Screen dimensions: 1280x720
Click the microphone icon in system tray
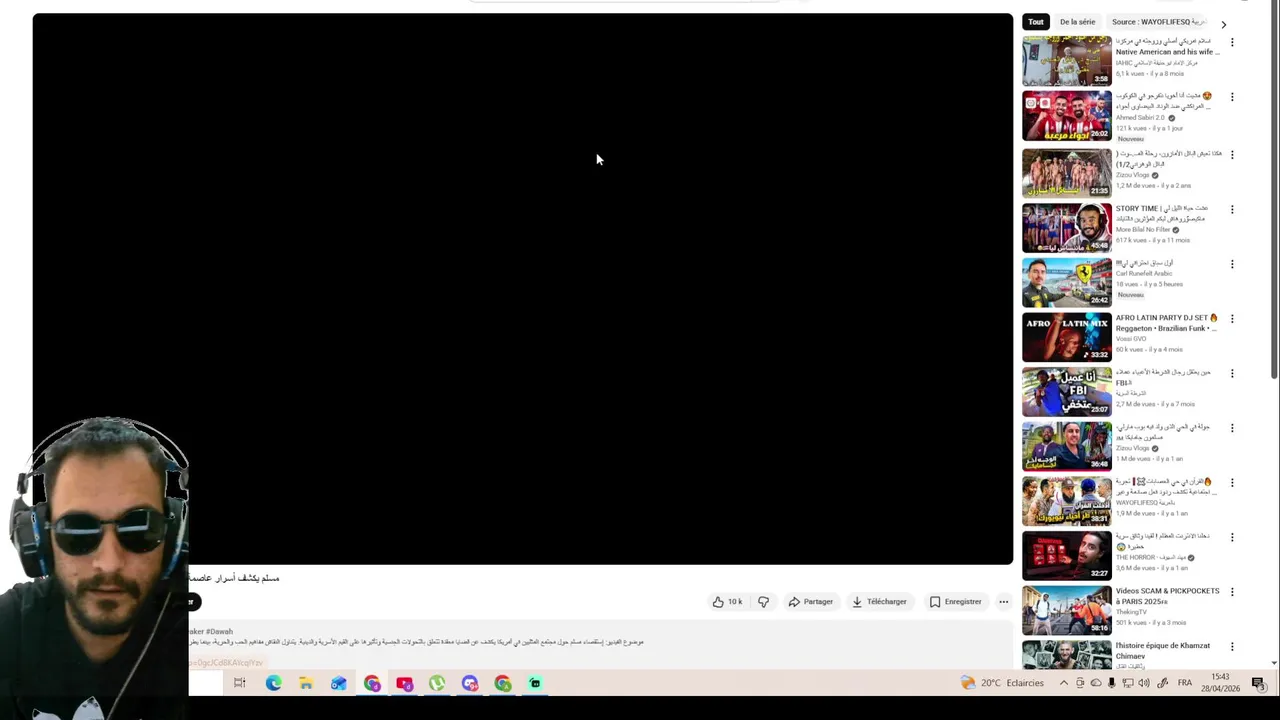1111,683
